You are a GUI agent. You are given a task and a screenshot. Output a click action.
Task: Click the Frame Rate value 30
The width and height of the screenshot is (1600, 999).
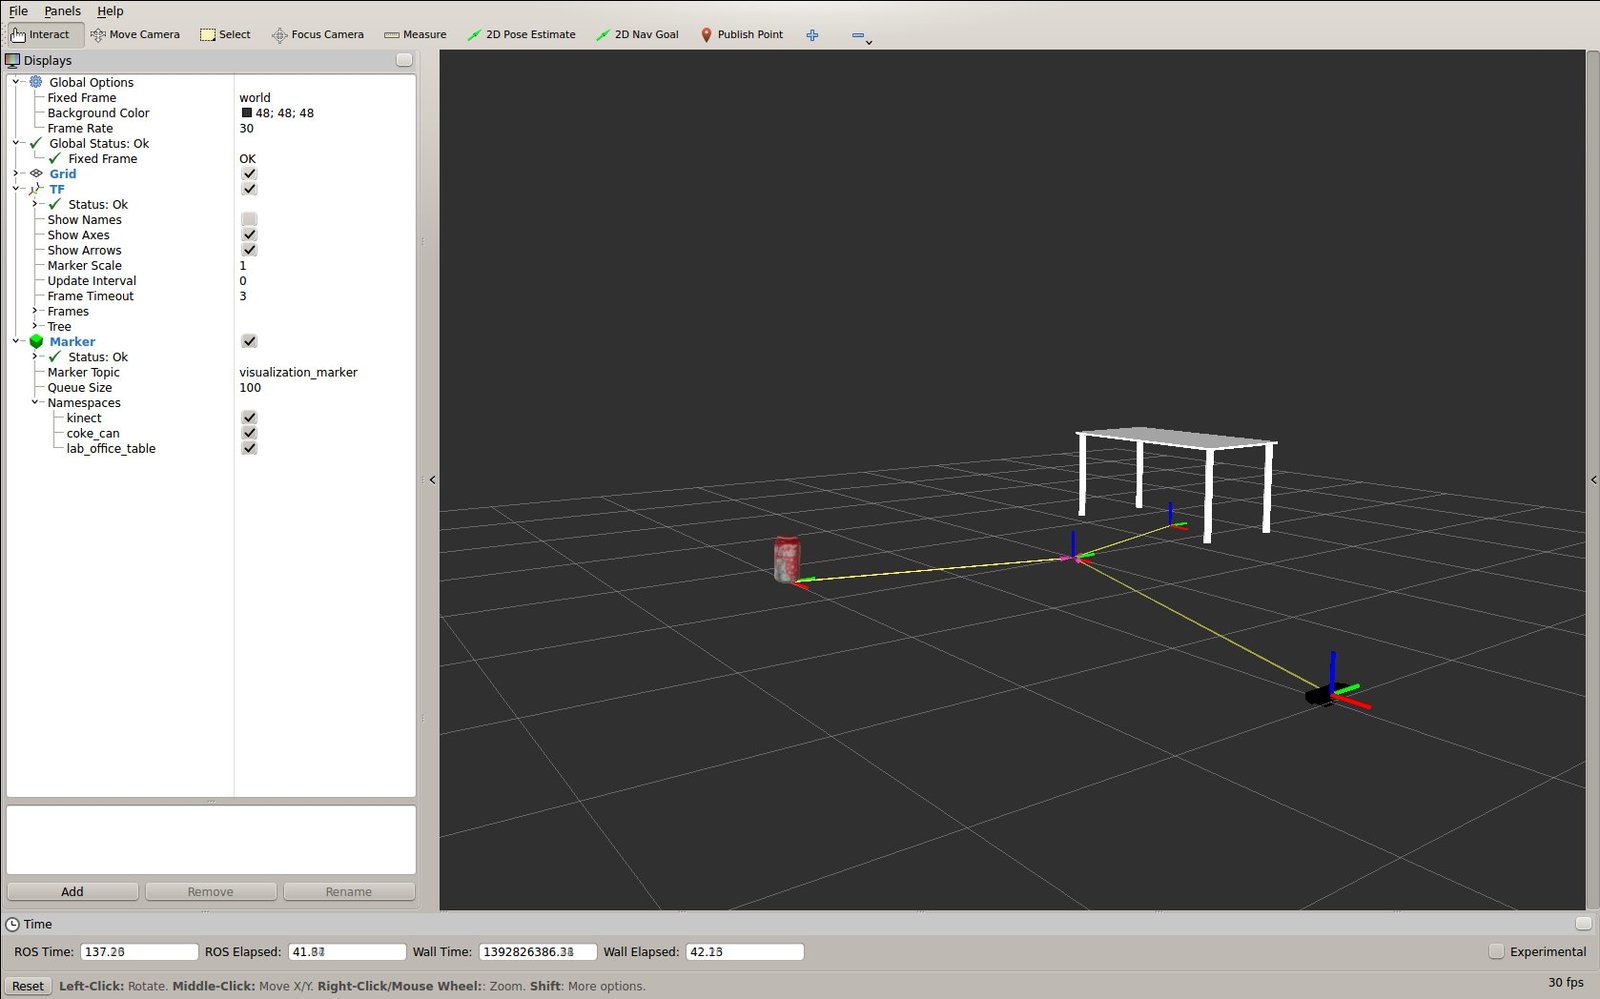click(246, 128)
